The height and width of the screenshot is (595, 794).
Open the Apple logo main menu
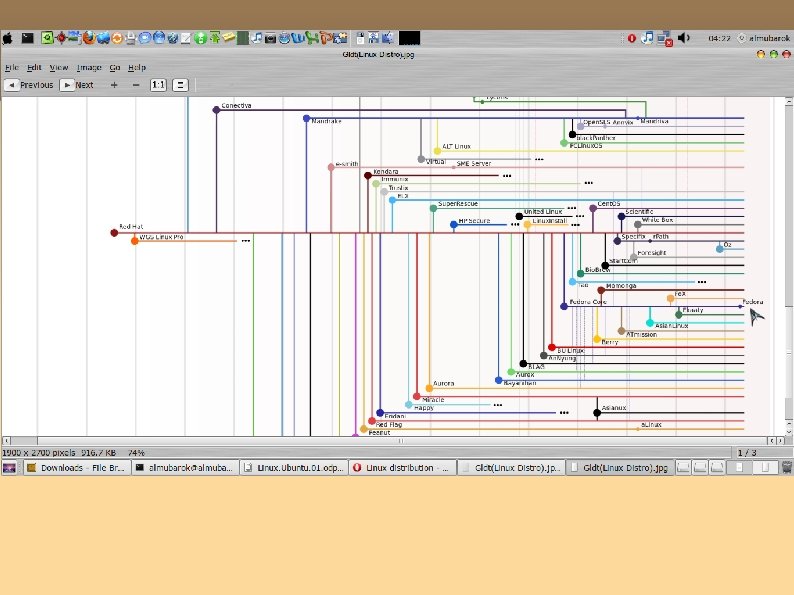click(8, 38)
